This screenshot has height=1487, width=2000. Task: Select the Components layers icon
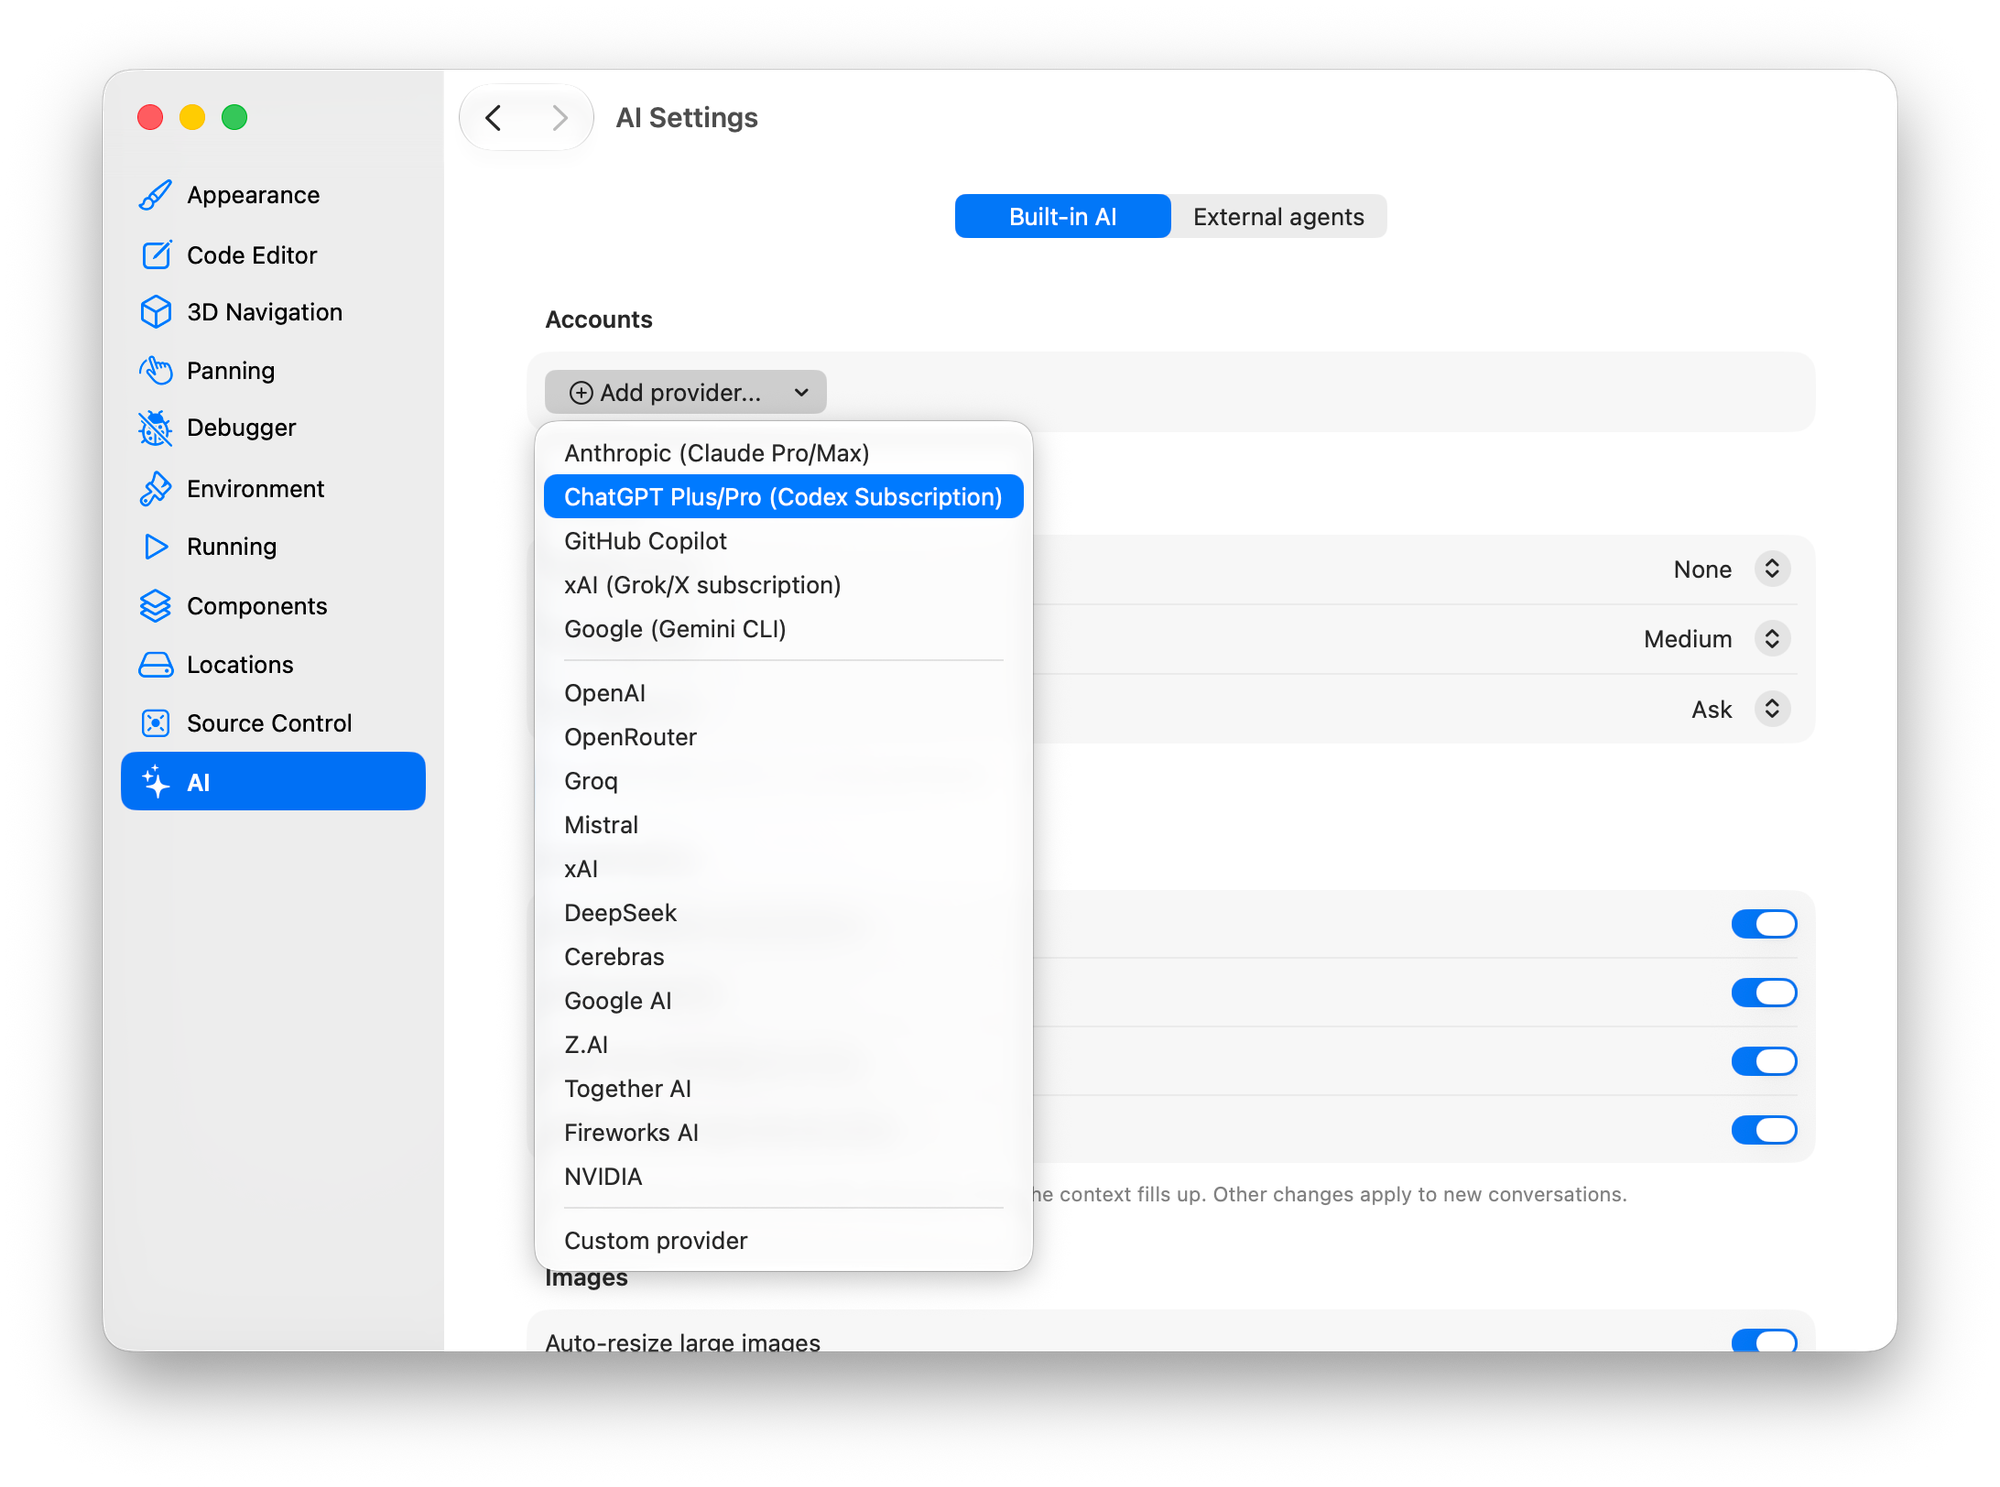coord(155,606)
